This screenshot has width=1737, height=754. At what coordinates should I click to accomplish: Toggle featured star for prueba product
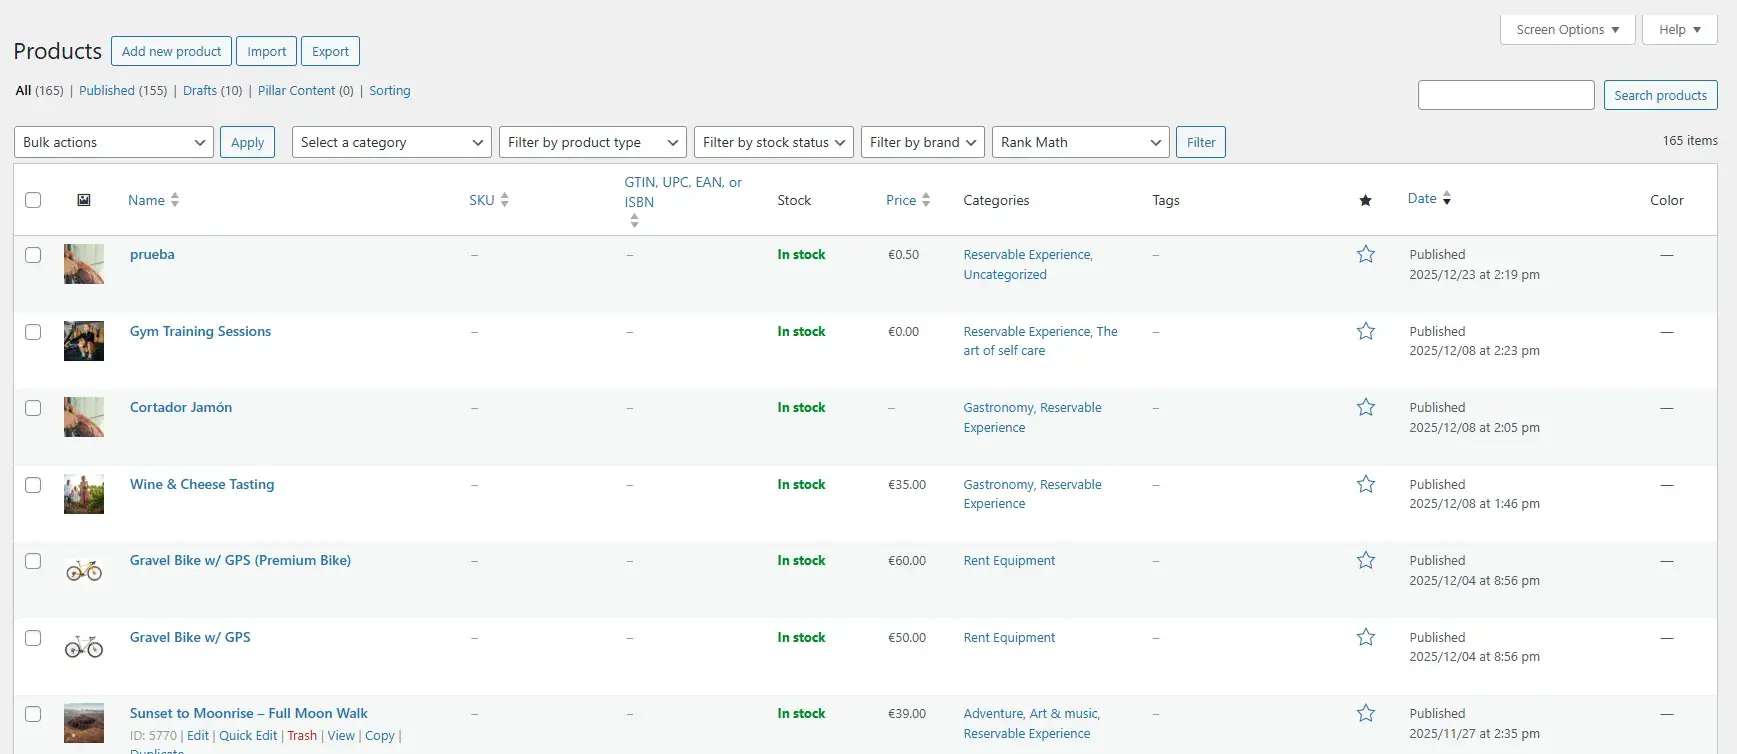[x=1365, y=254]
